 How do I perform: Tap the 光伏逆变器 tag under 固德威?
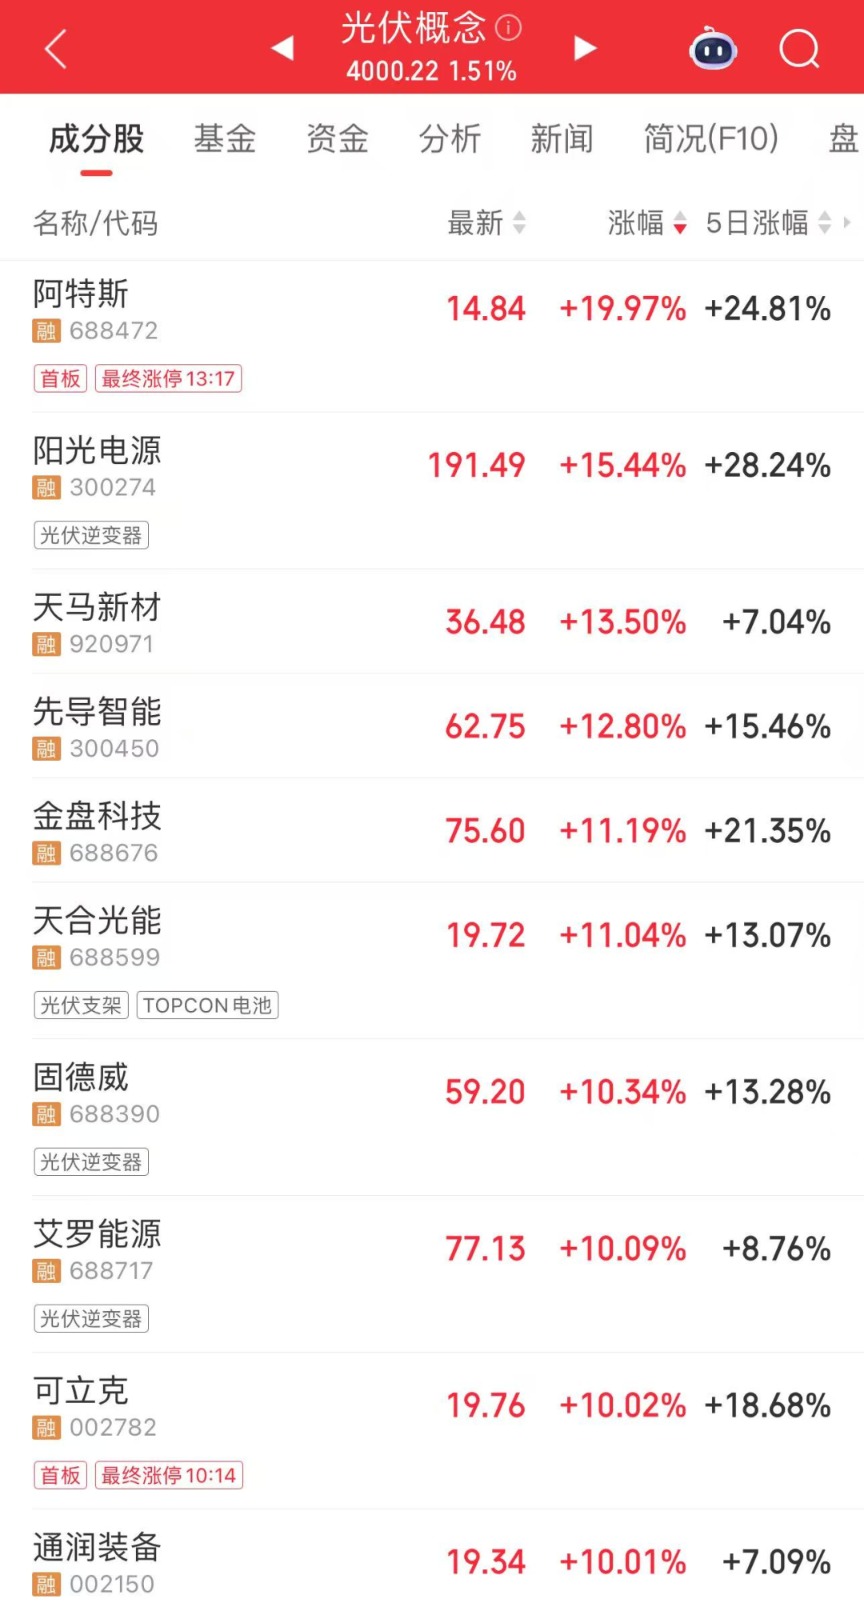point(91,1162)
